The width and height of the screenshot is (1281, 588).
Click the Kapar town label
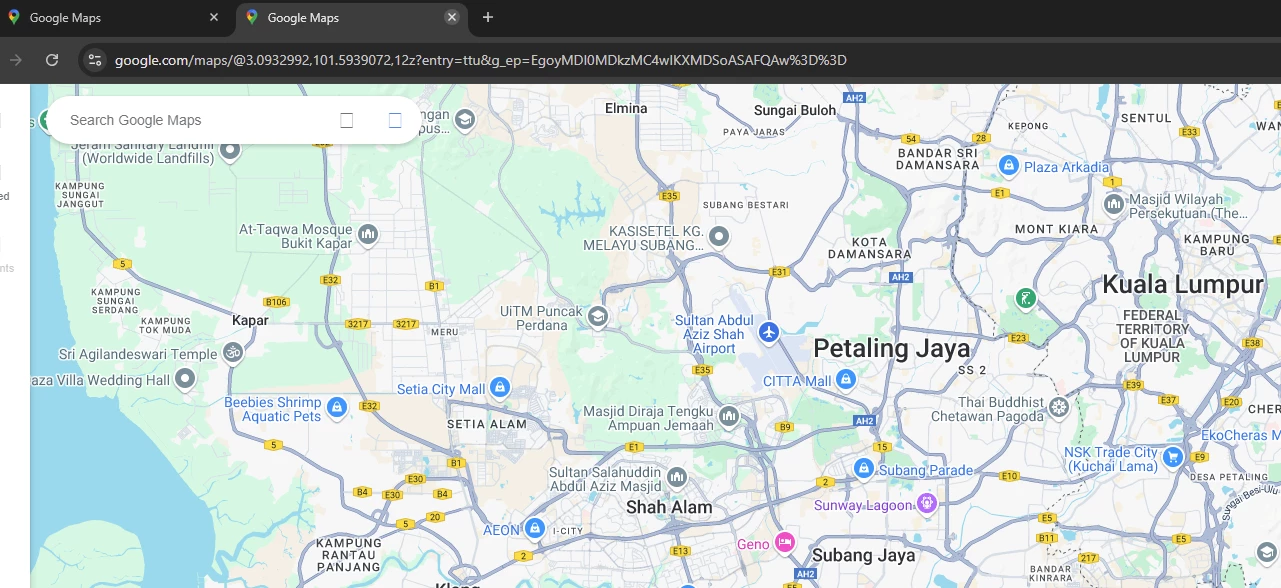250,321
